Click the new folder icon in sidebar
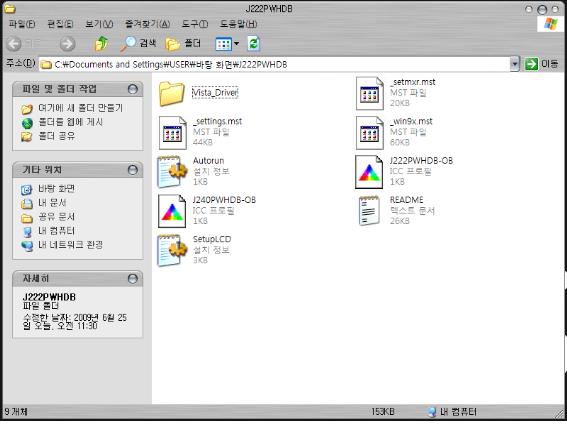The image size is (567, 425). [27, 109]
